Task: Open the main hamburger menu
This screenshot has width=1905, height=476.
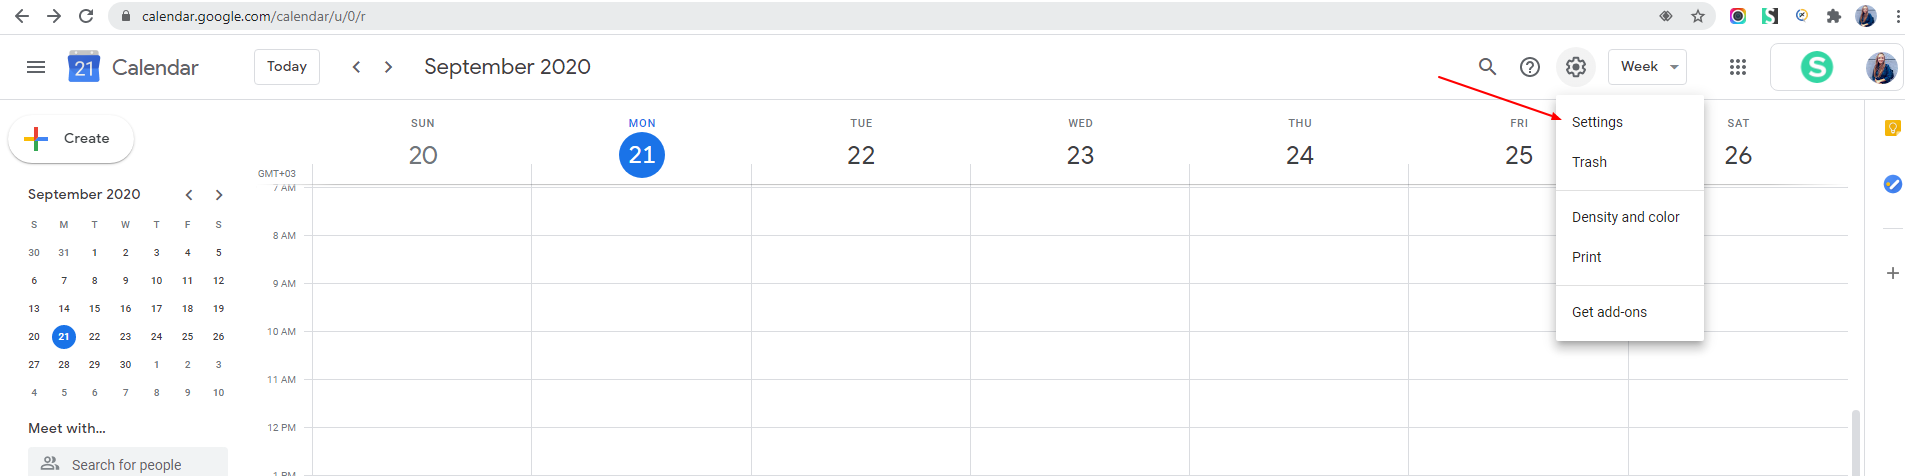Action: [36, 67]
